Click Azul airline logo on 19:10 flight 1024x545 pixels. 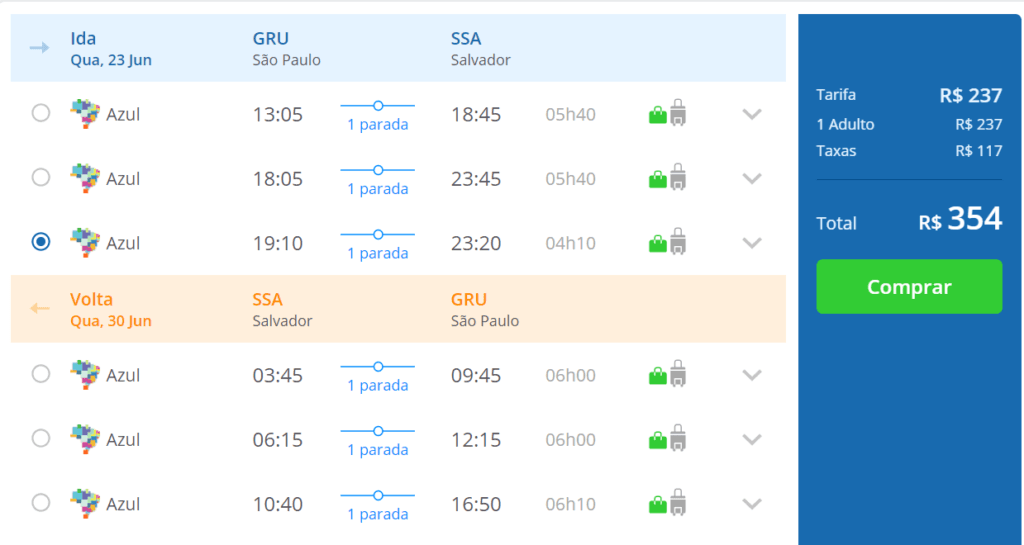coord(85,243)
